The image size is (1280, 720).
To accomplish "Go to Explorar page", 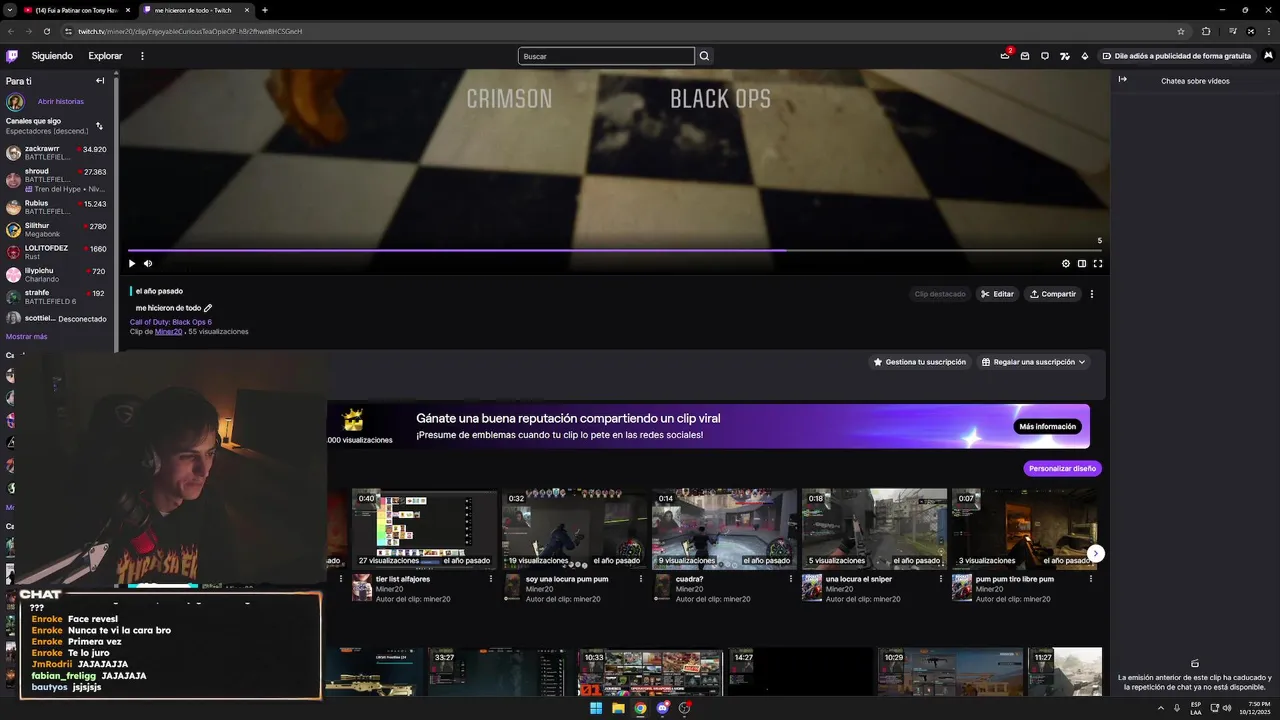I will (x=105, y=56).
